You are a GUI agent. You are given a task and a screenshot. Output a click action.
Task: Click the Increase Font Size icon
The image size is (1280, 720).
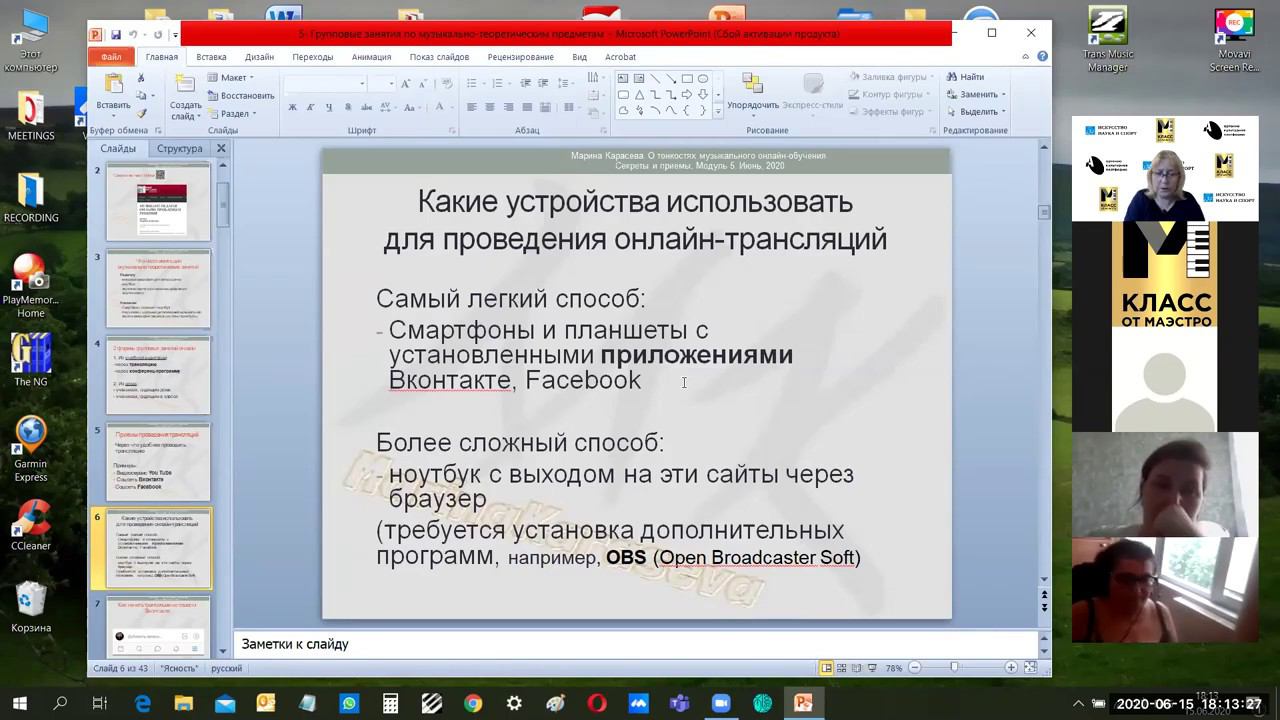pos(408,84)
